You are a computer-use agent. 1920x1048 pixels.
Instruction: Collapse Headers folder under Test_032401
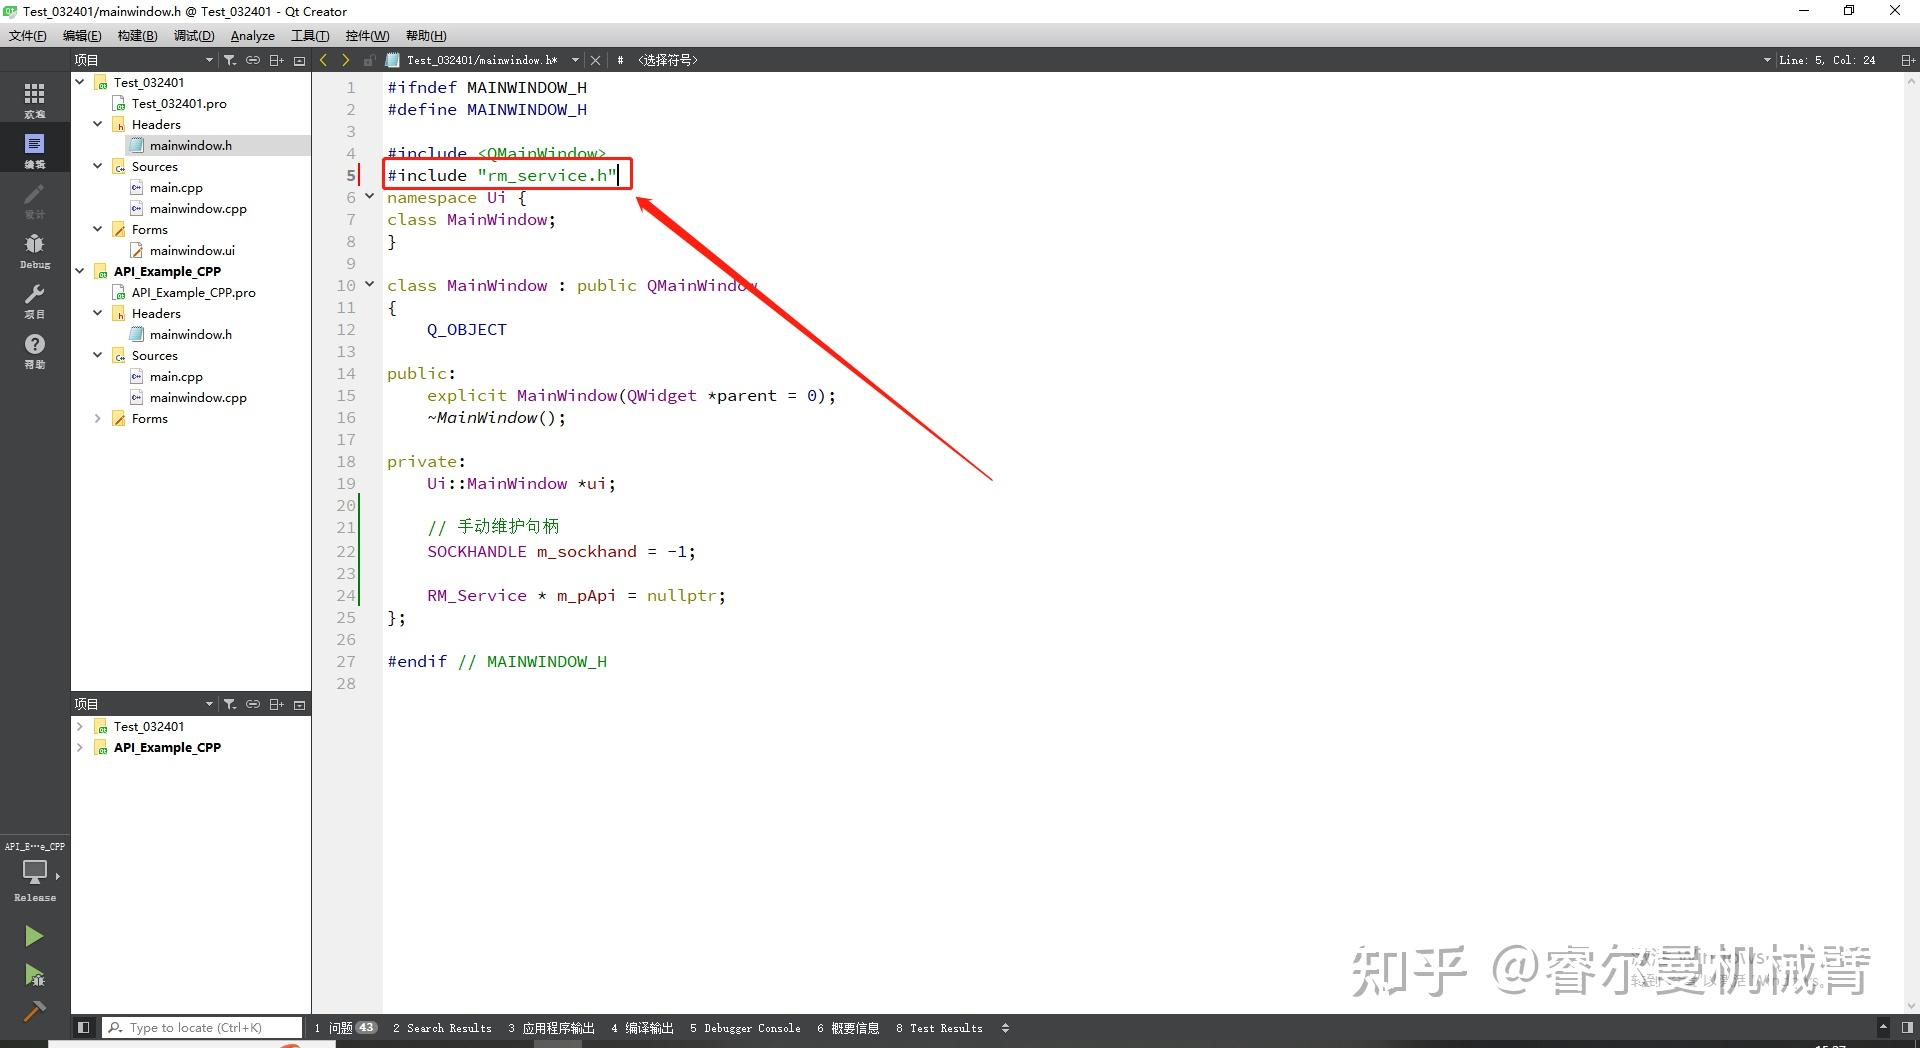98,124
